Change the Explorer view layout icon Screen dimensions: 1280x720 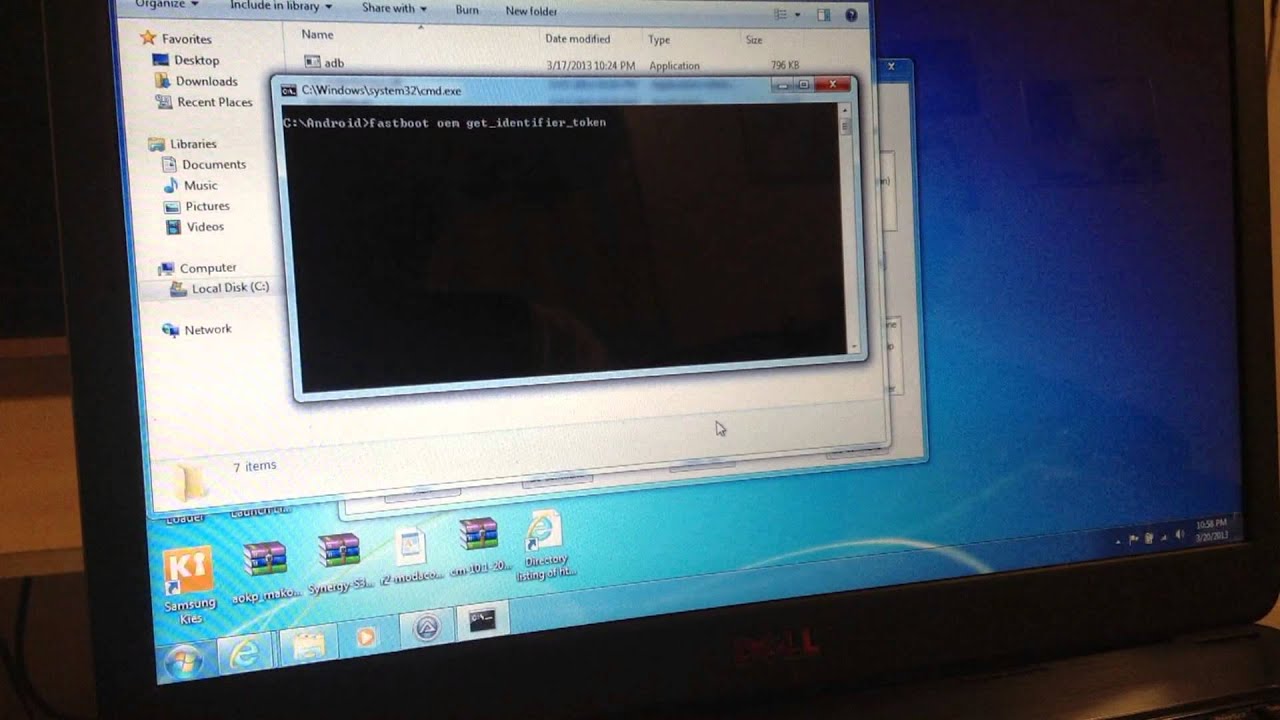pyautogui.click(x=780, y=14)
